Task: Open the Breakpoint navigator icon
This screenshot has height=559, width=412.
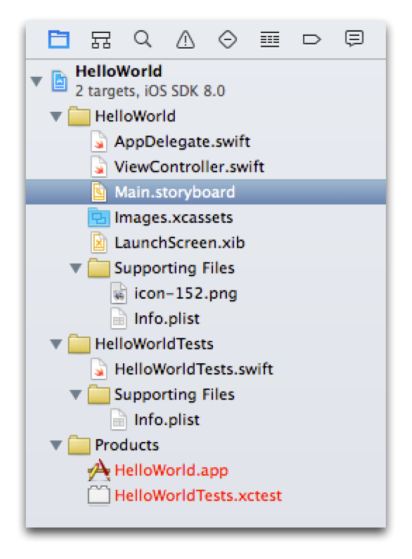Action: pos(312,39)
